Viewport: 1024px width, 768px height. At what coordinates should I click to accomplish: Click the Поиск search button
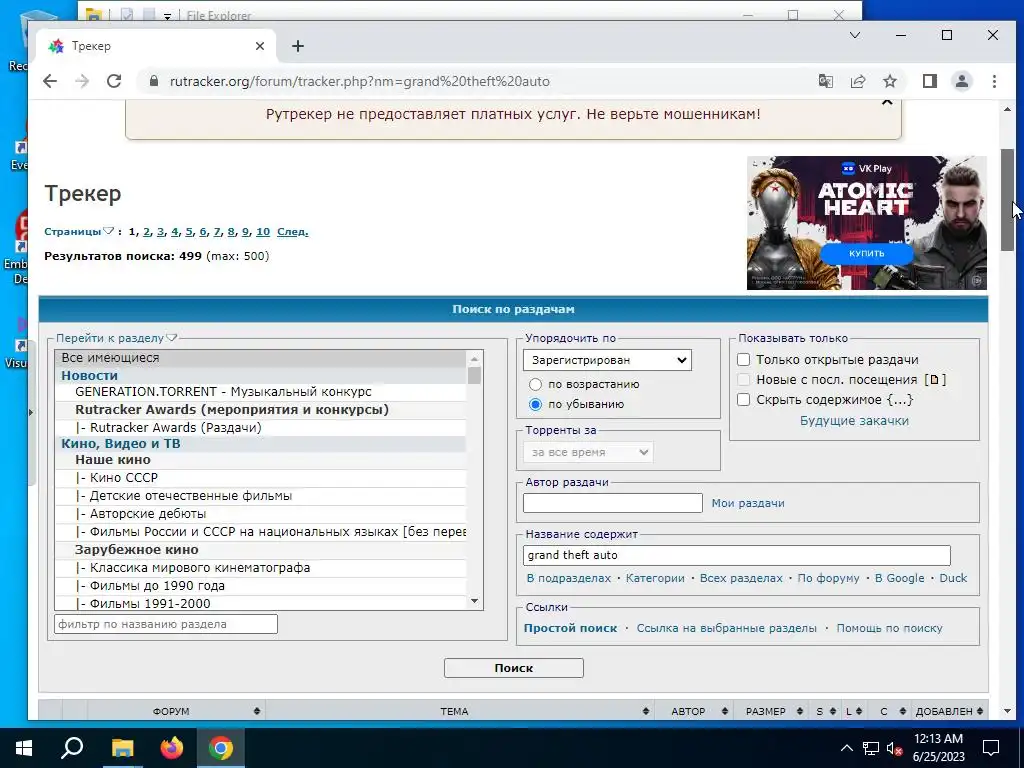[x=513, y=667]
